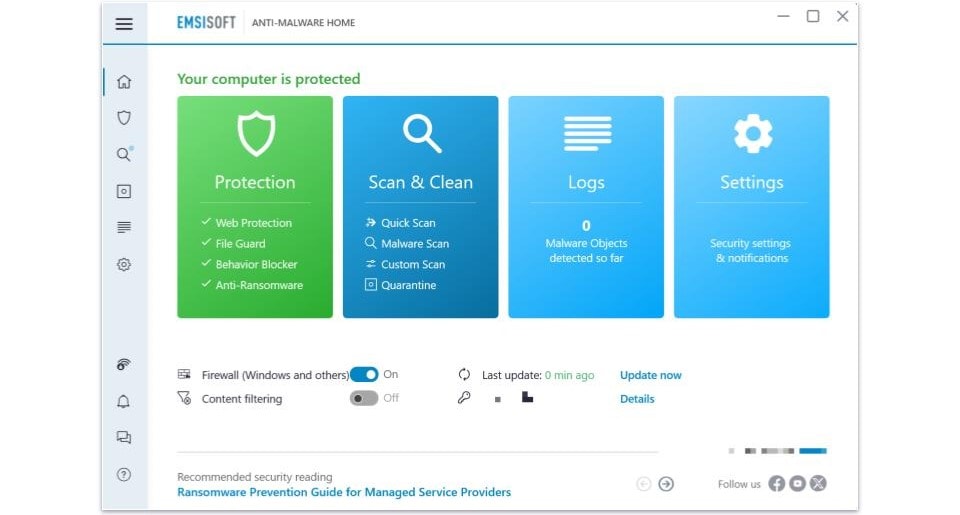Open the Protection tile heading
Viewport: 960px width, 515px height.
pyautogui.click(x=255, y=182)
